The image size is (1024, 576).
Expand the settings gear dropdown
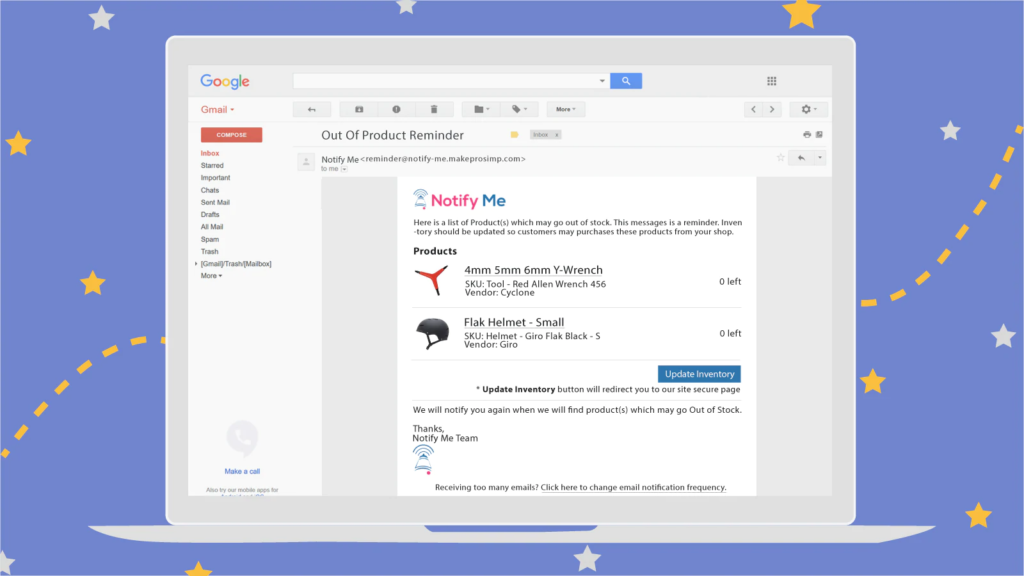pyautogui.click(x=808, y=110)
